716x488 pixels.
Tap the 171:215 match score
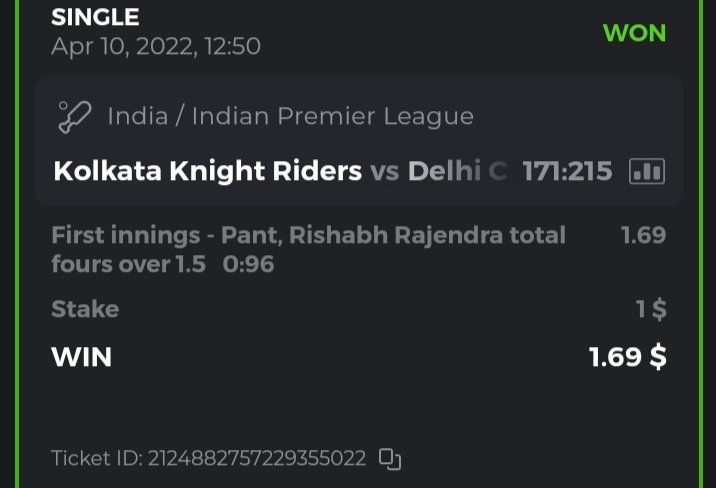click(567, 171)
